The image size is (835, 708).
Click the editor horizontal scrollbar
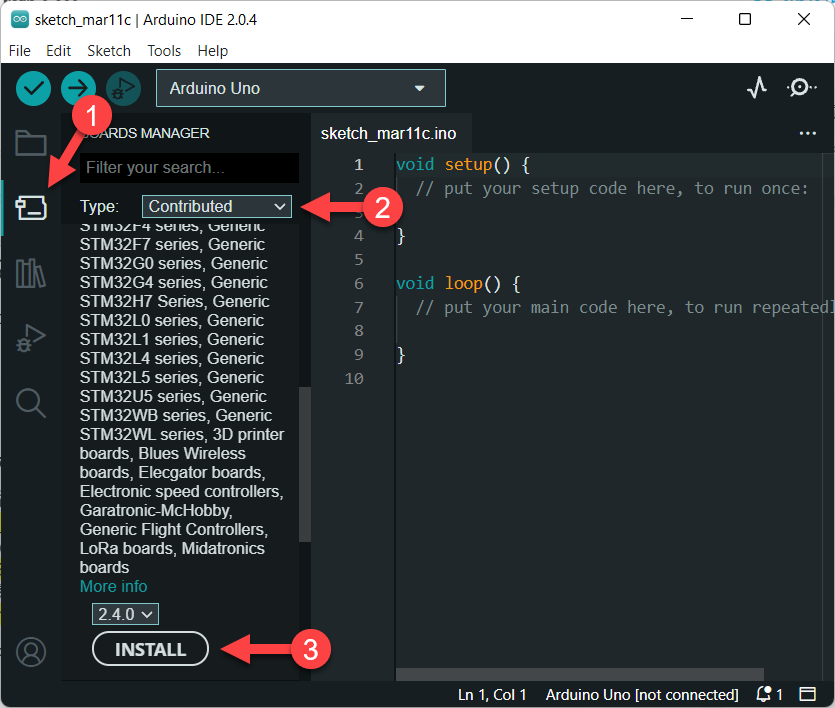[x=580, y=674]
